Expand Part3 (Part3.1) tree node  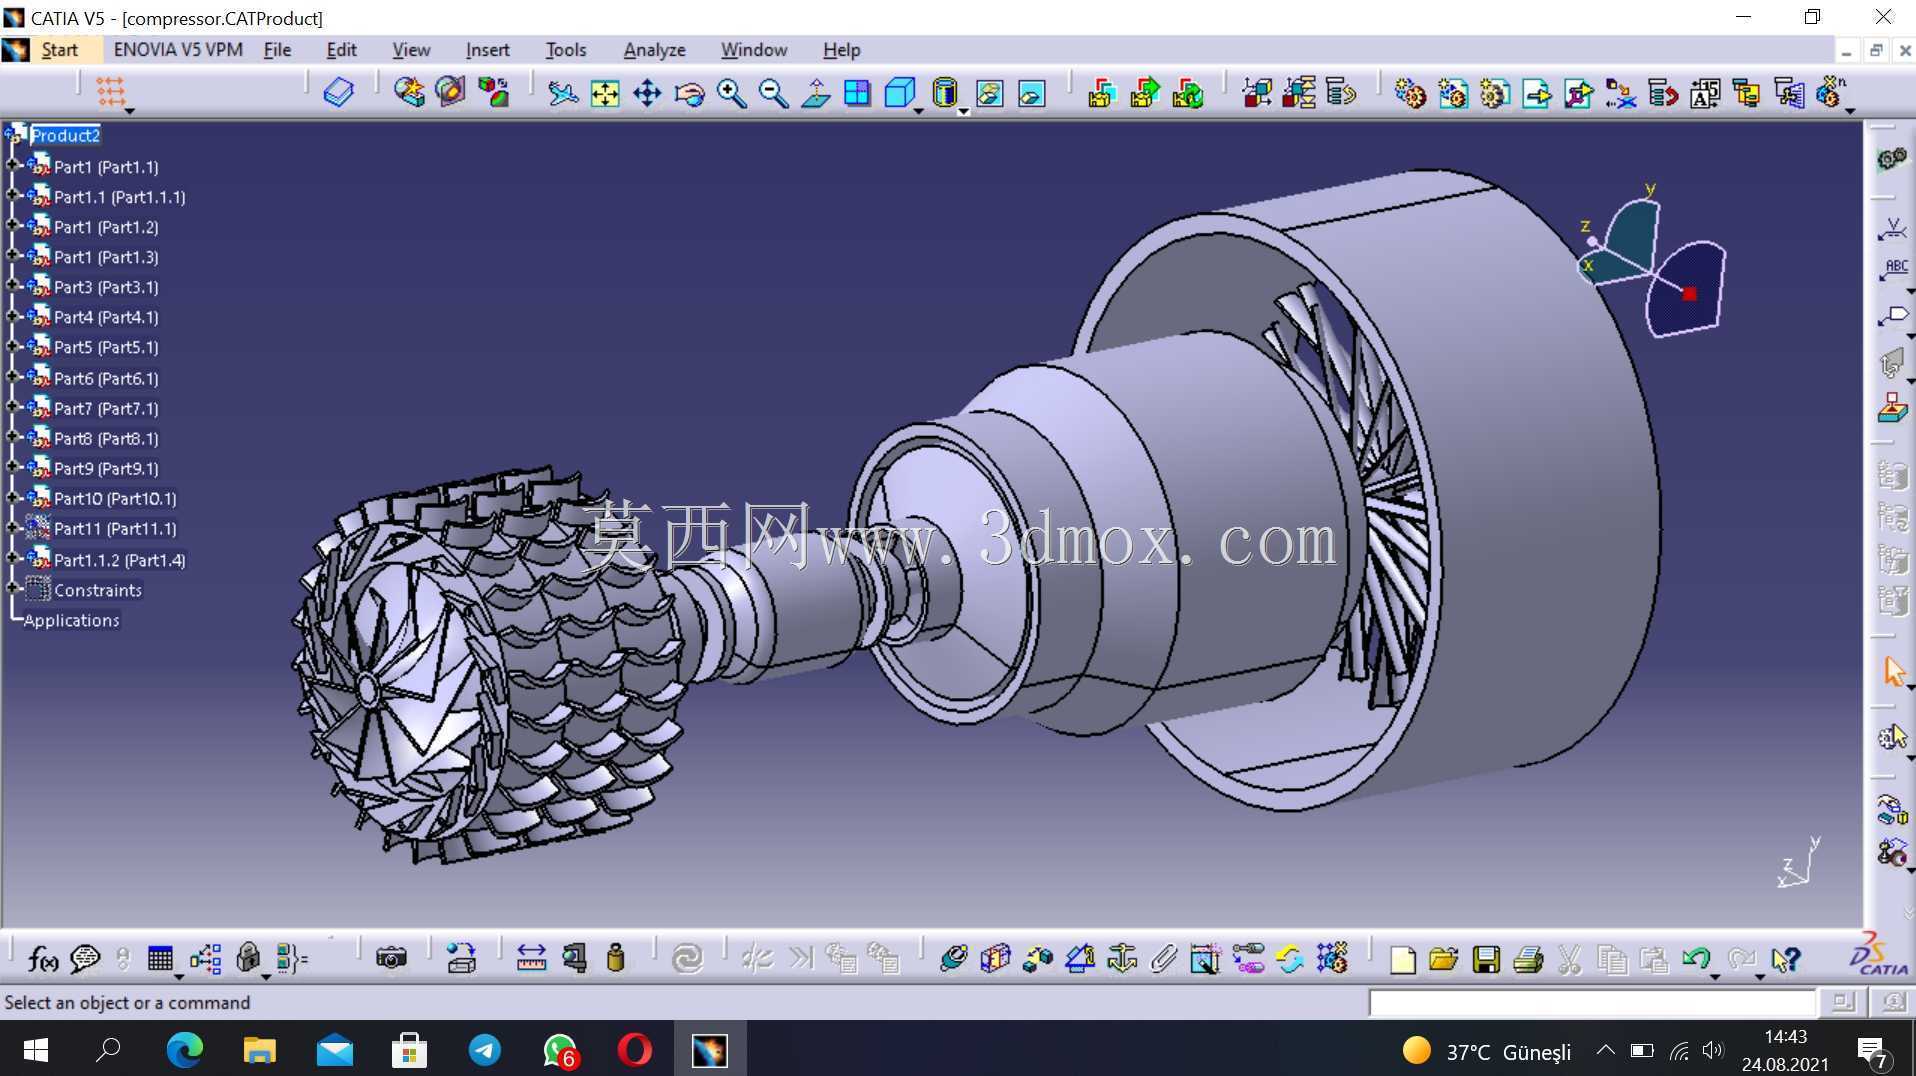click(12, 286)
